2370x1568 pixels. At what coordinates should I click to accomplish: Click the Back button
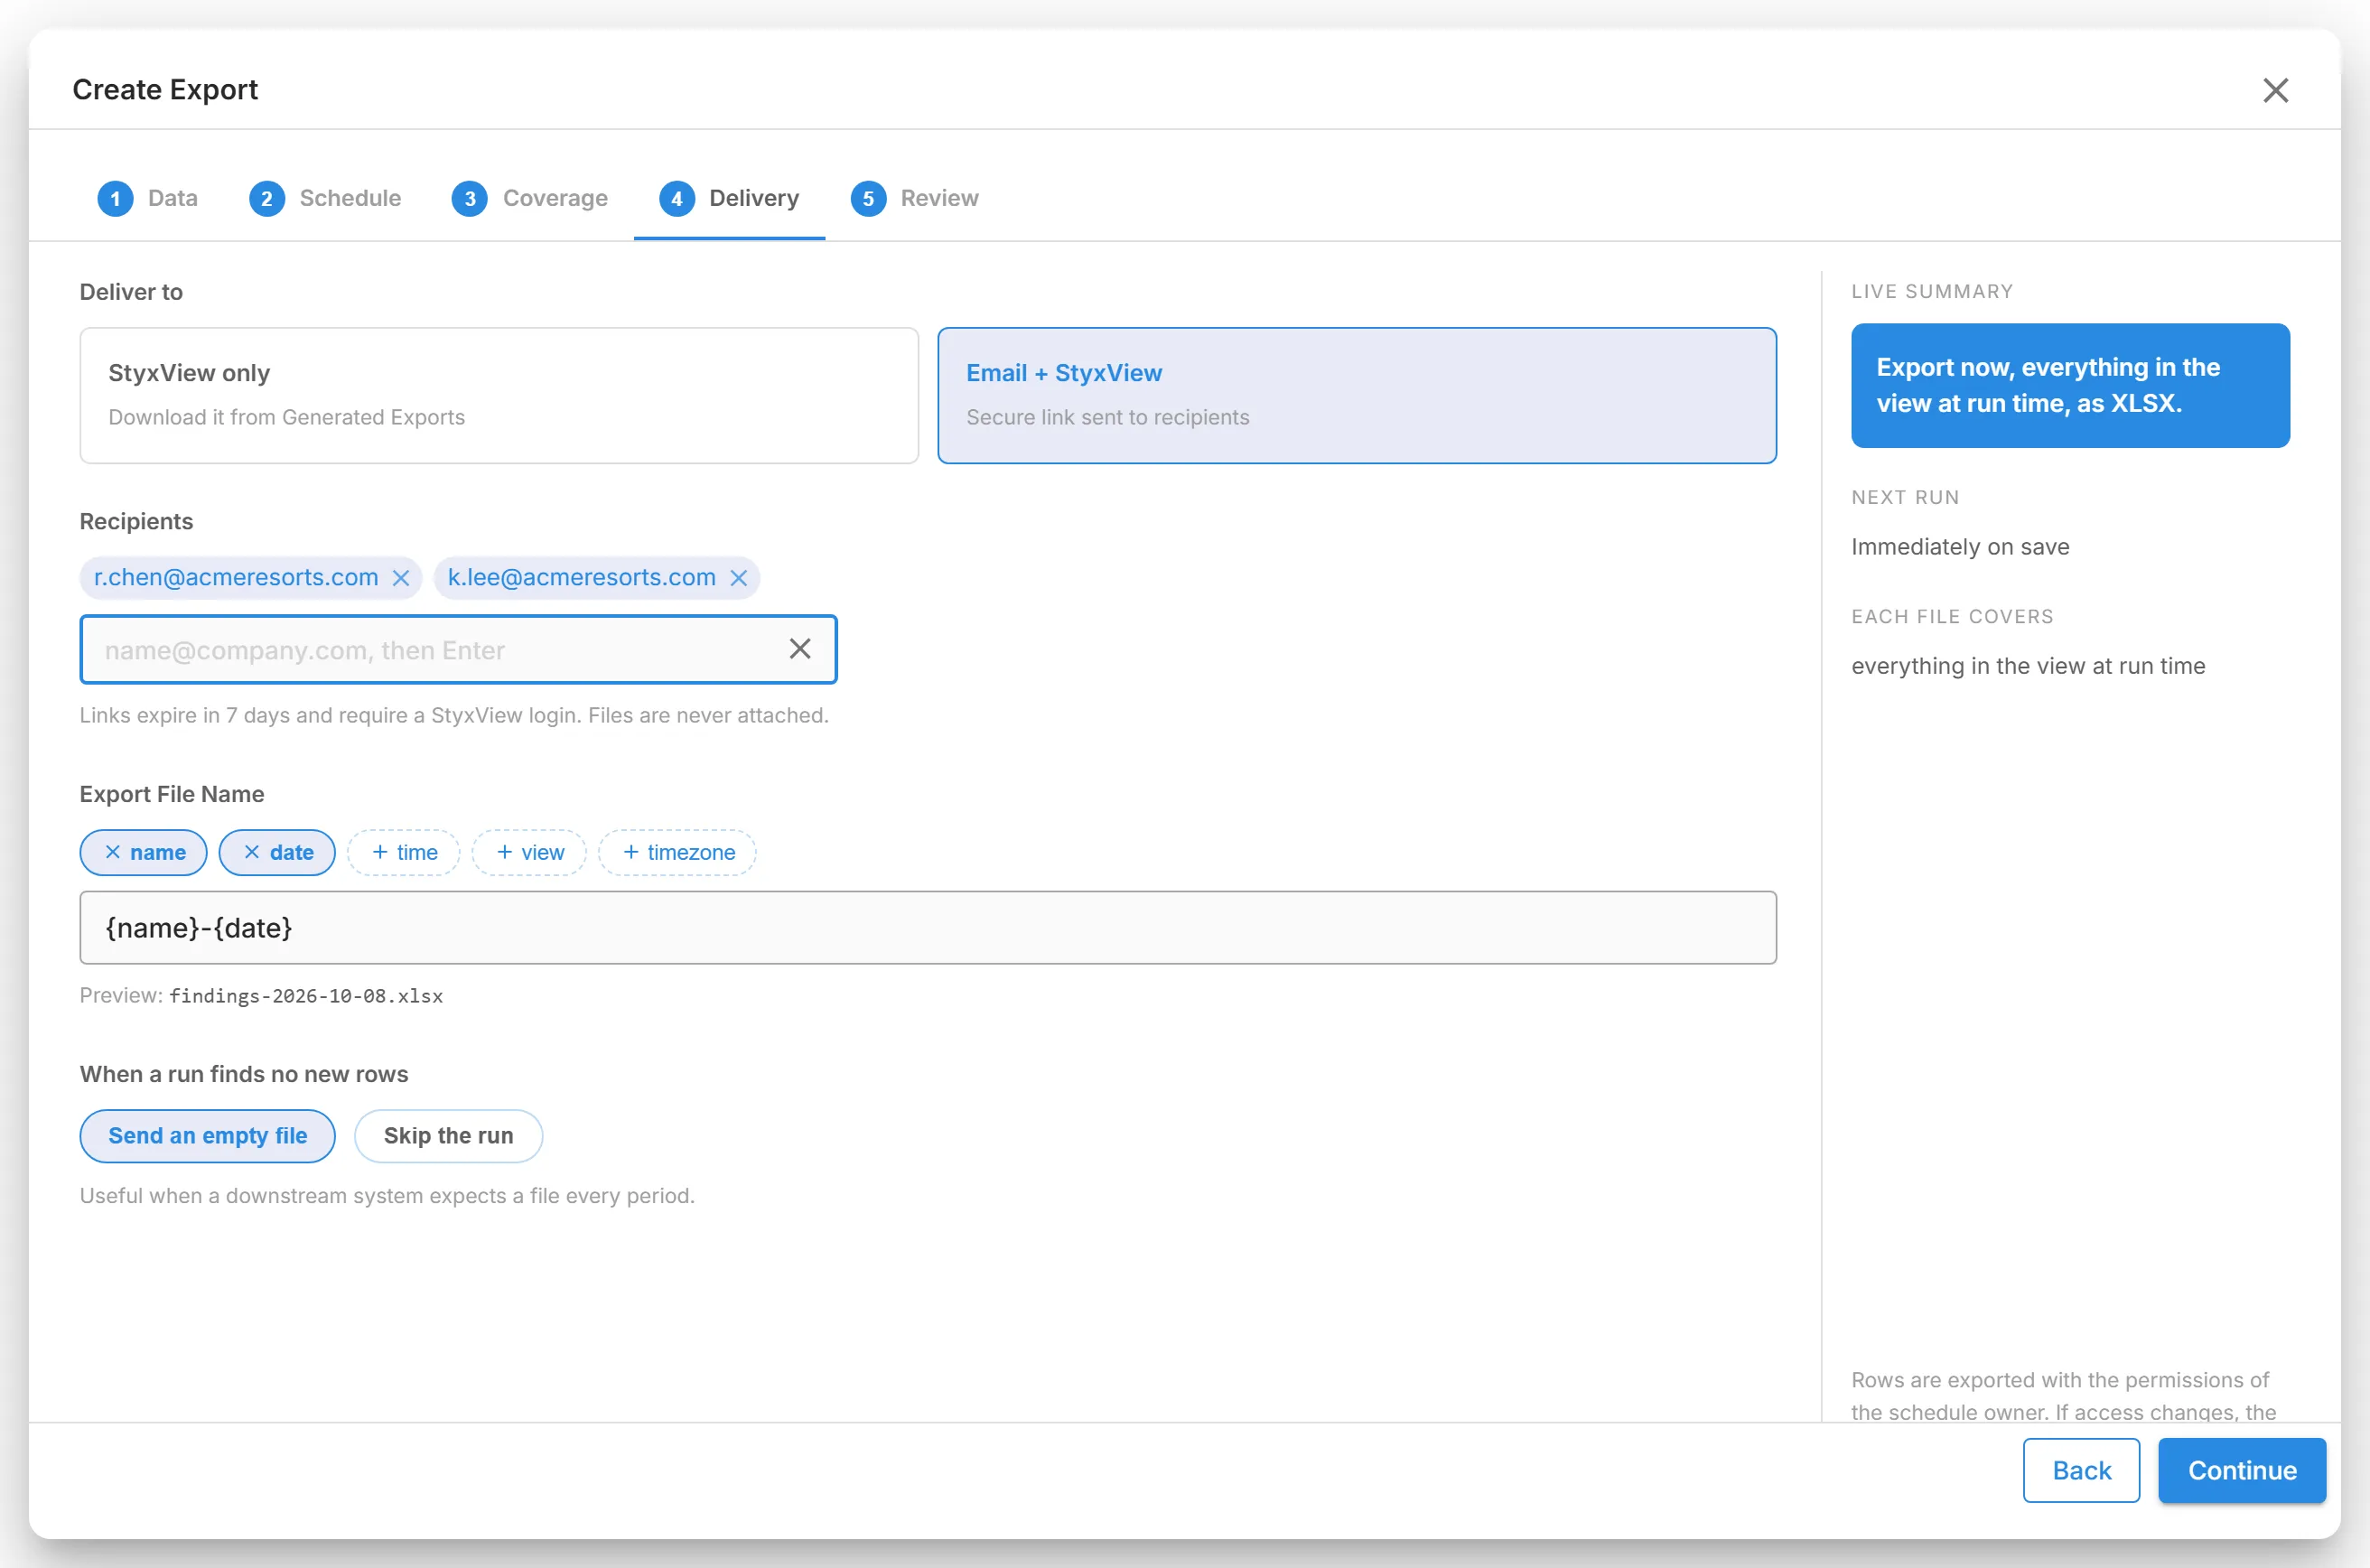pos(2081,1470)
